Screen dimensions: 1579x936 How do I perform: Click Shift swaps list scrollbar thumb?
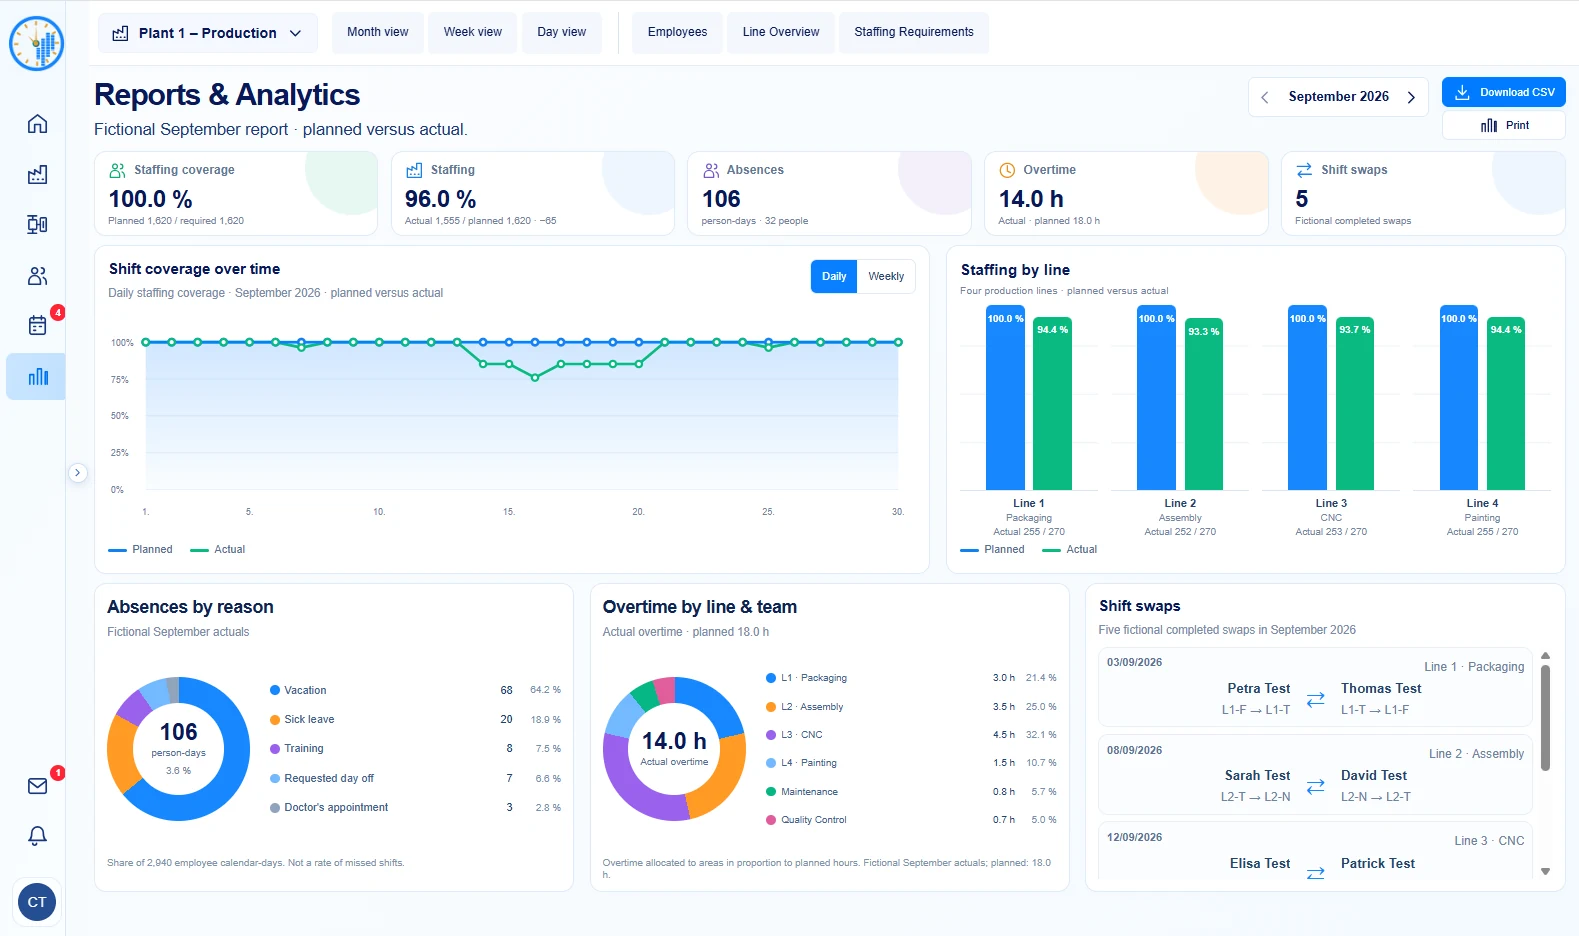[x=1545, y=717]
